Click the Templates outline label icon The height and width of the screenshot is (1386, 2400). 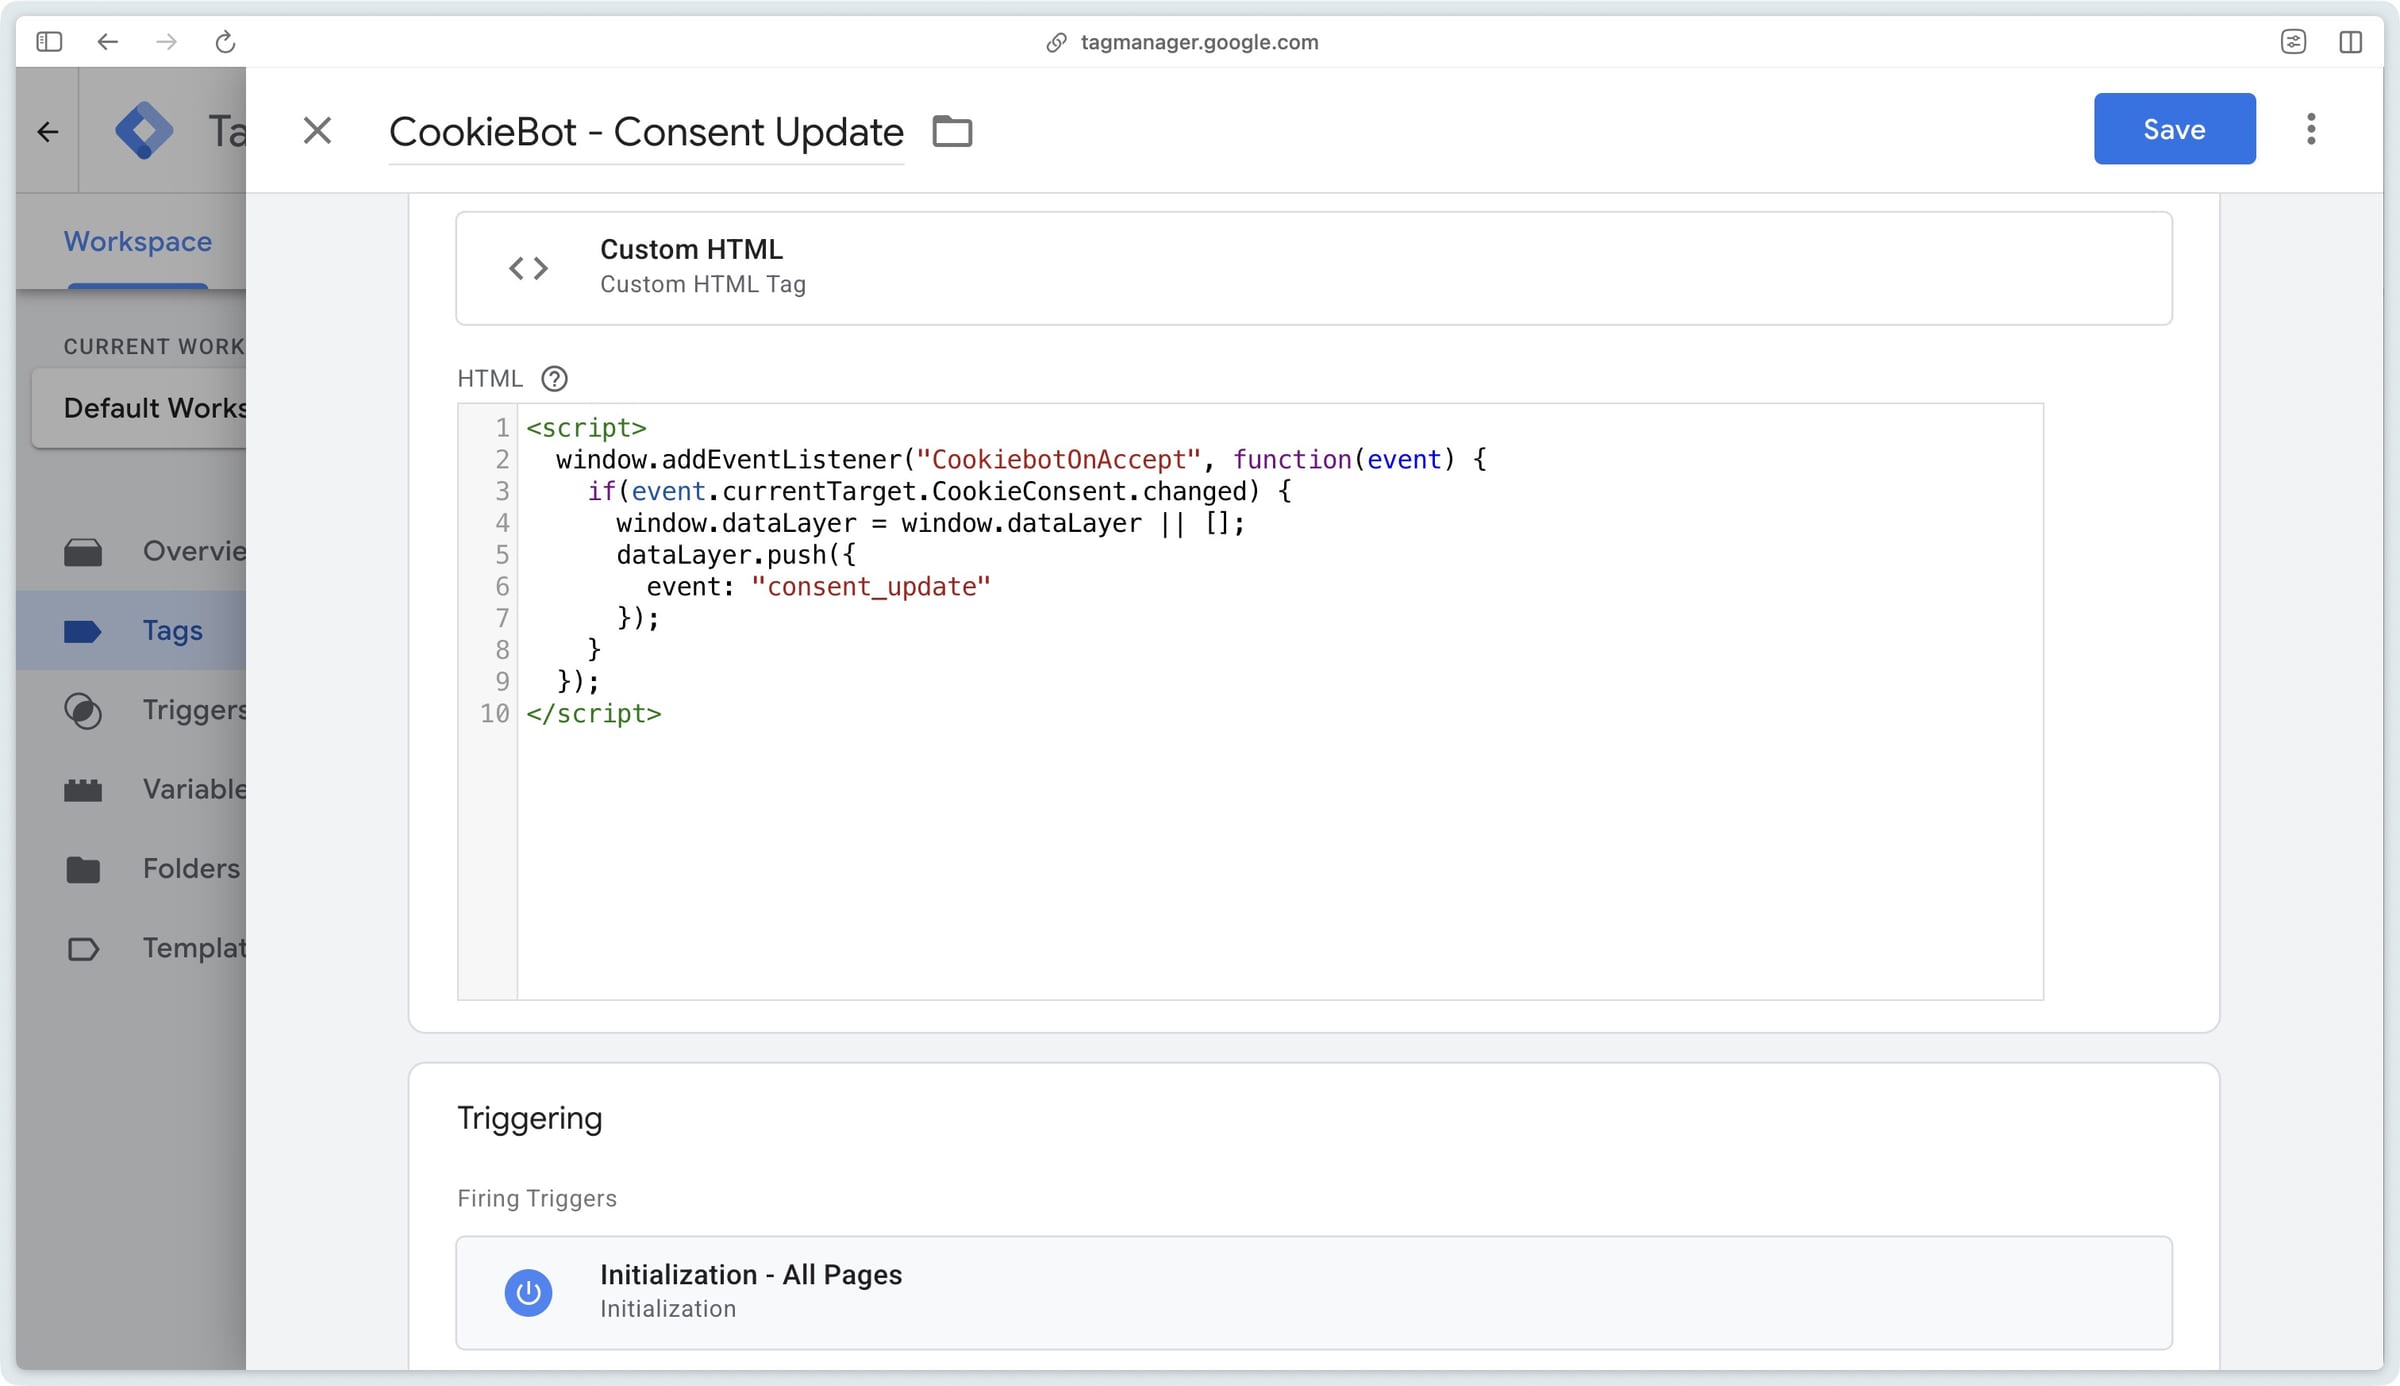coord(82,948)
